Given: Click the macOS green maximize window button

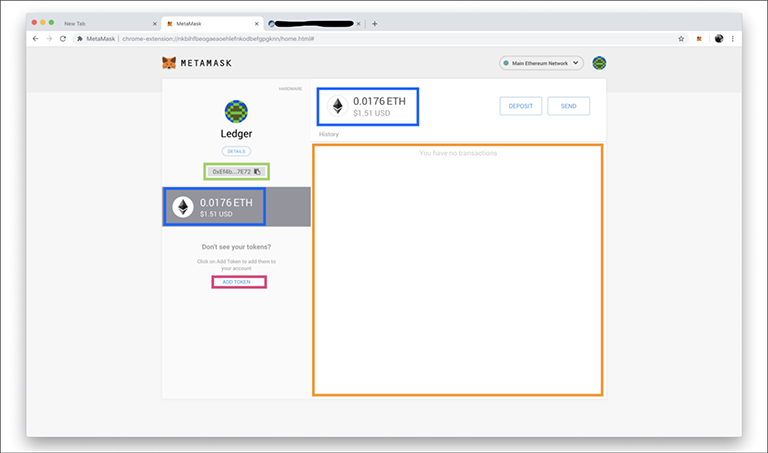Looking at the screenshot, I should pos(51,23).
